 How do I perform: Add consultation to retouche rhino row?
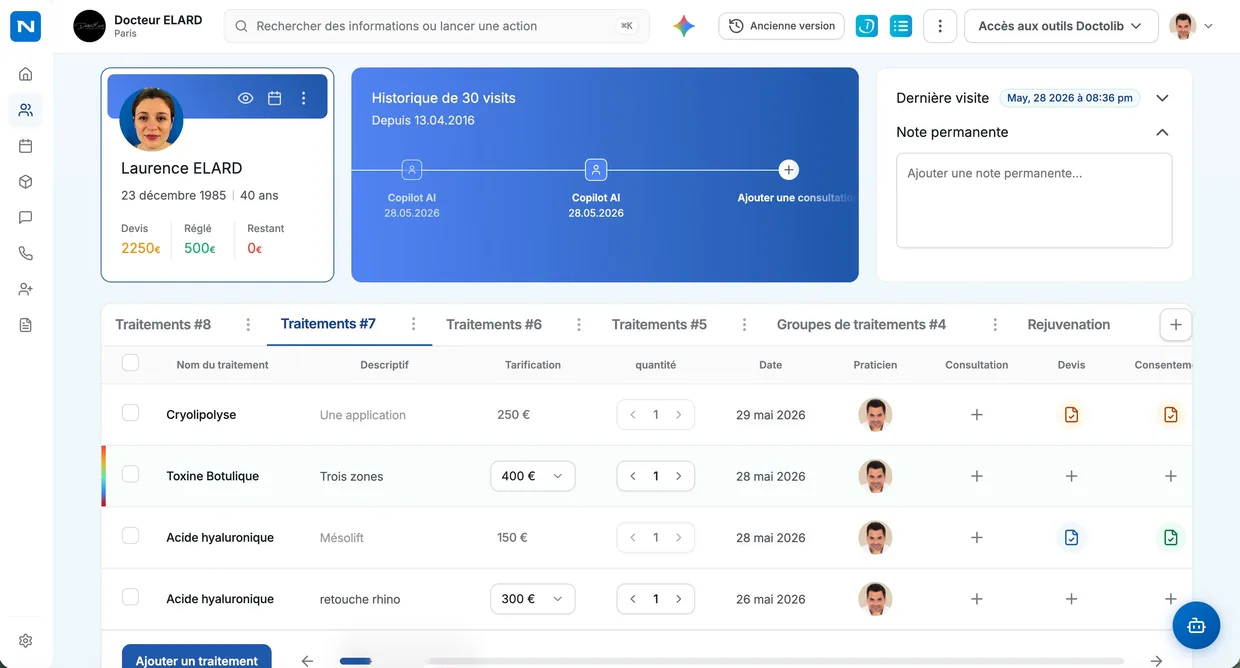977,599
